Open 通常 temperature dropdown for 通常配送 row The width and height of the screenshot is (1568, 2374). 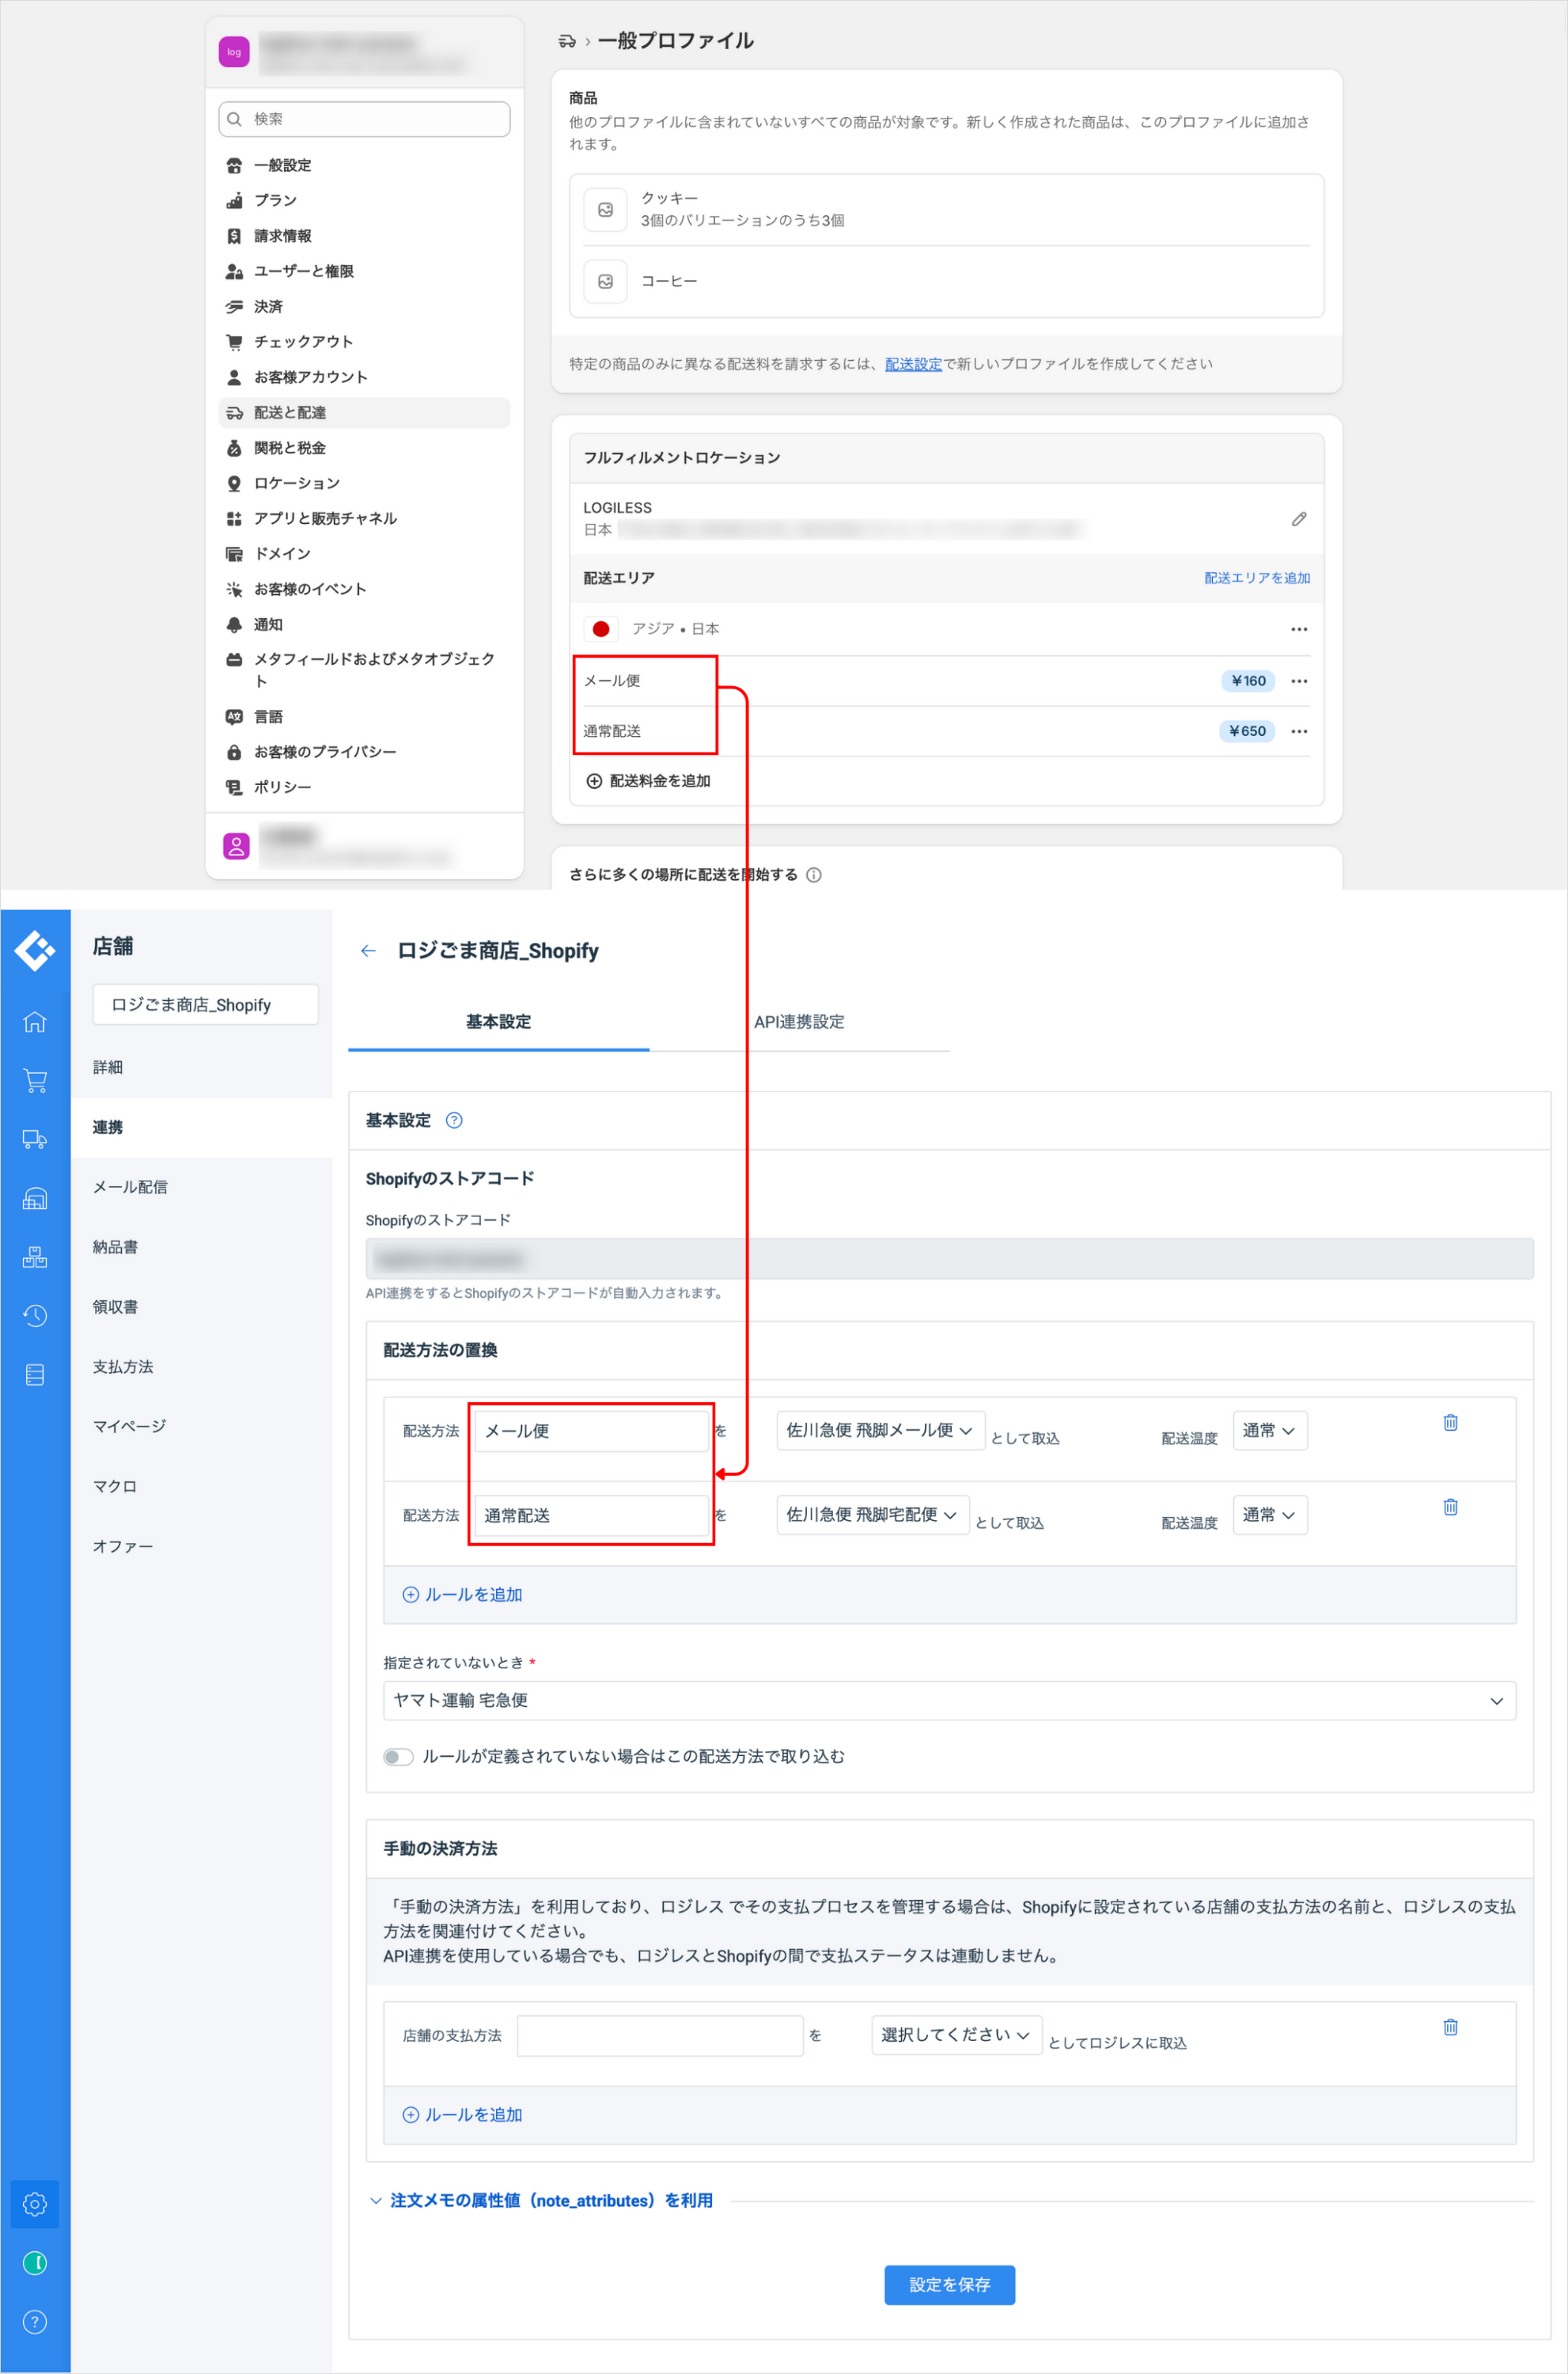coord(1269,1515)
